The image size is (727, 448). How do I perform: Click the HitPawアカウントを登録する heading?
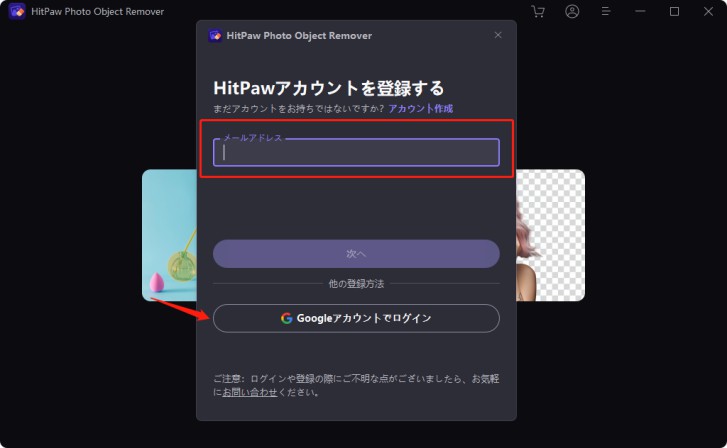coord(328,88)
